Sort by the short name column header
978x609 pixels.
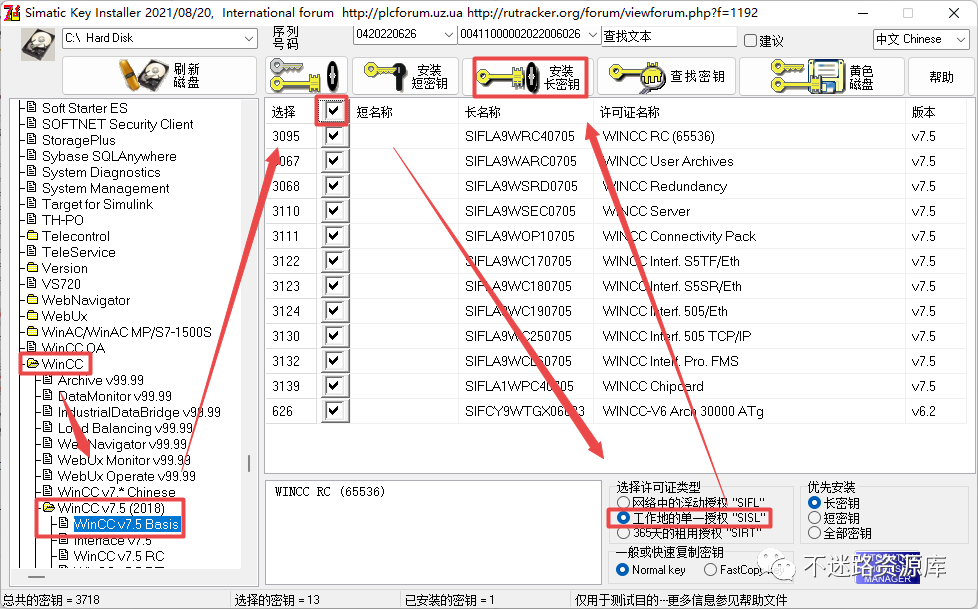(405, 112)
